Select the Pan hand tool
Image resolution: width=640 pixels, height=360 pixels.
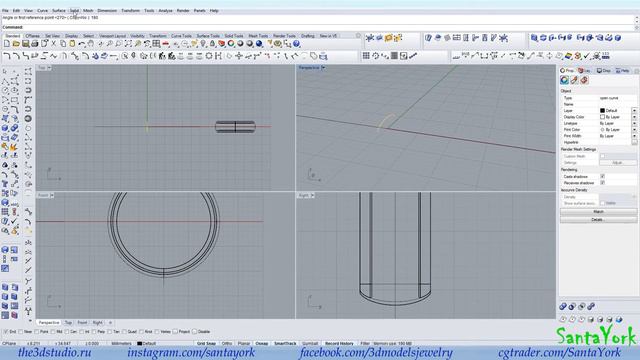91,44
